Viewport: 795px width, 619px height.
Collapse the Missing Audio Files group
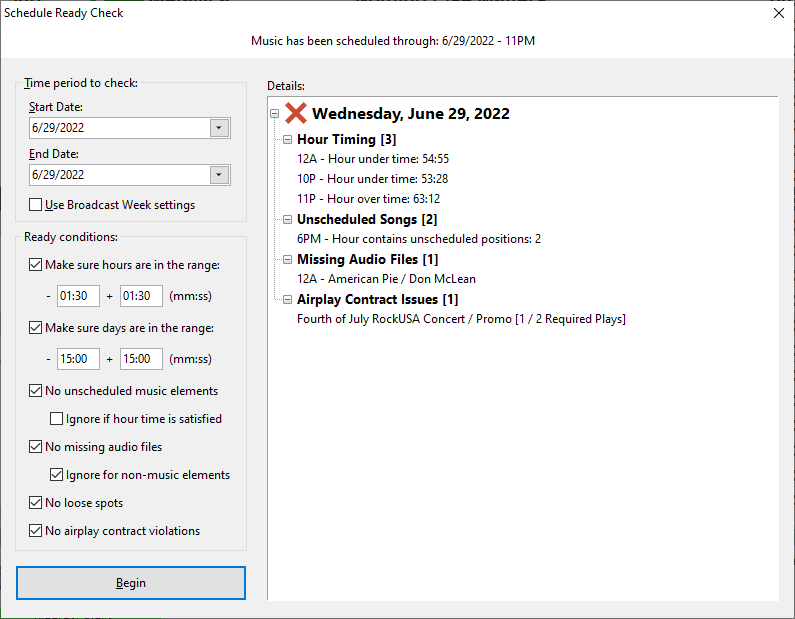point(287,260)
